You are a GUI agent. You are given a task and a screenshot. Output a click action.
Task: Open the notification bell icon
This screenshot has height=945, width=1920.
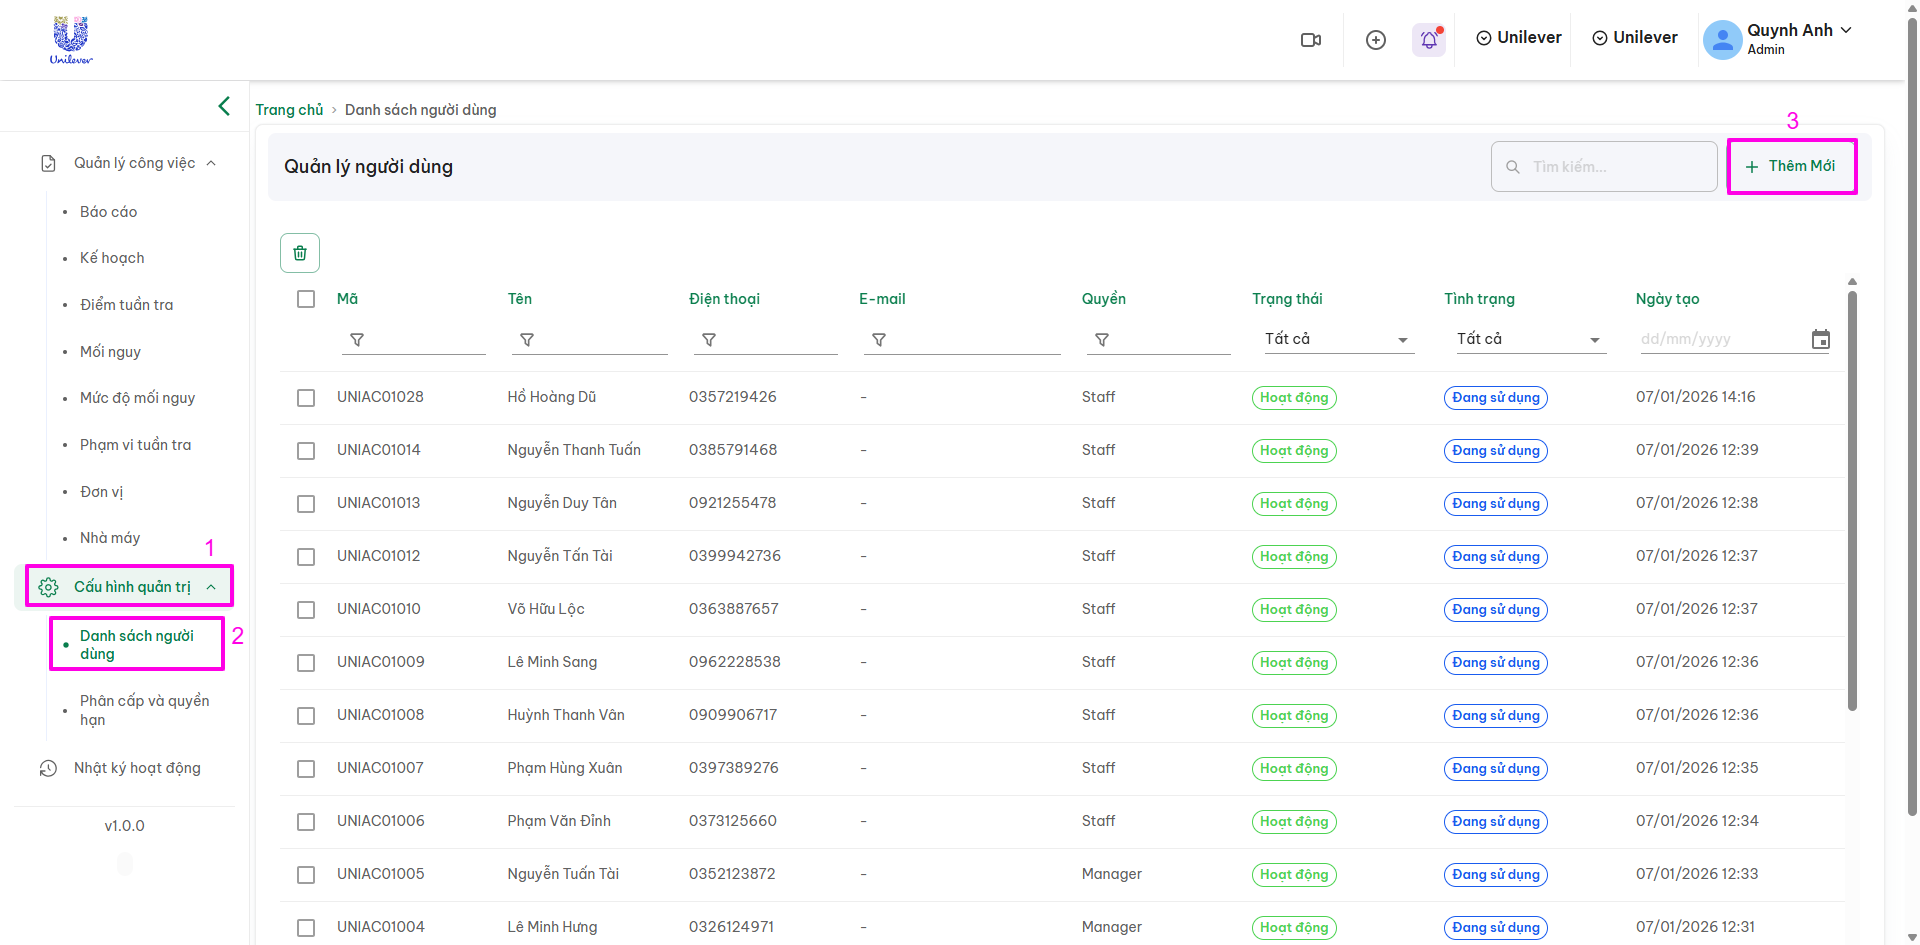(x=1429, y=40)
